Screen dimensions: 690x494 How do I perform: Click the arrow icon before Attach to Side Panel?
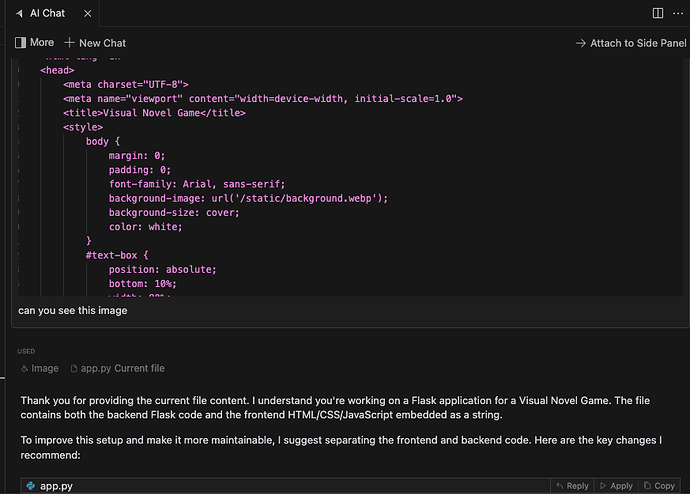[x=580, y=43]
